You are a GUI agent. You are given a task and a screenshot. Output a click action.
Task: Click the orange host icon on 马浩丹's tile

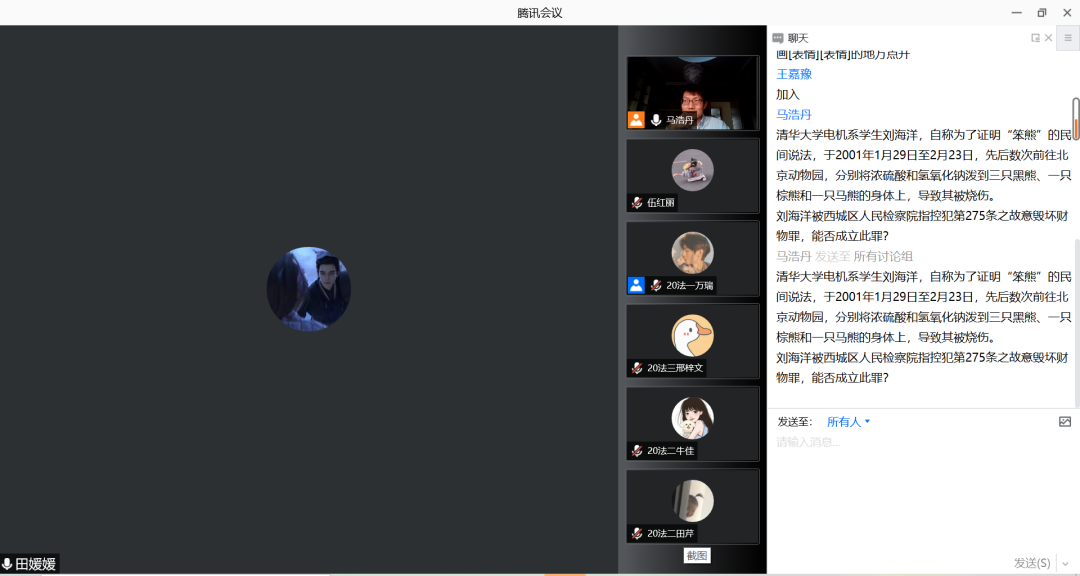click(x=636, y=120)
